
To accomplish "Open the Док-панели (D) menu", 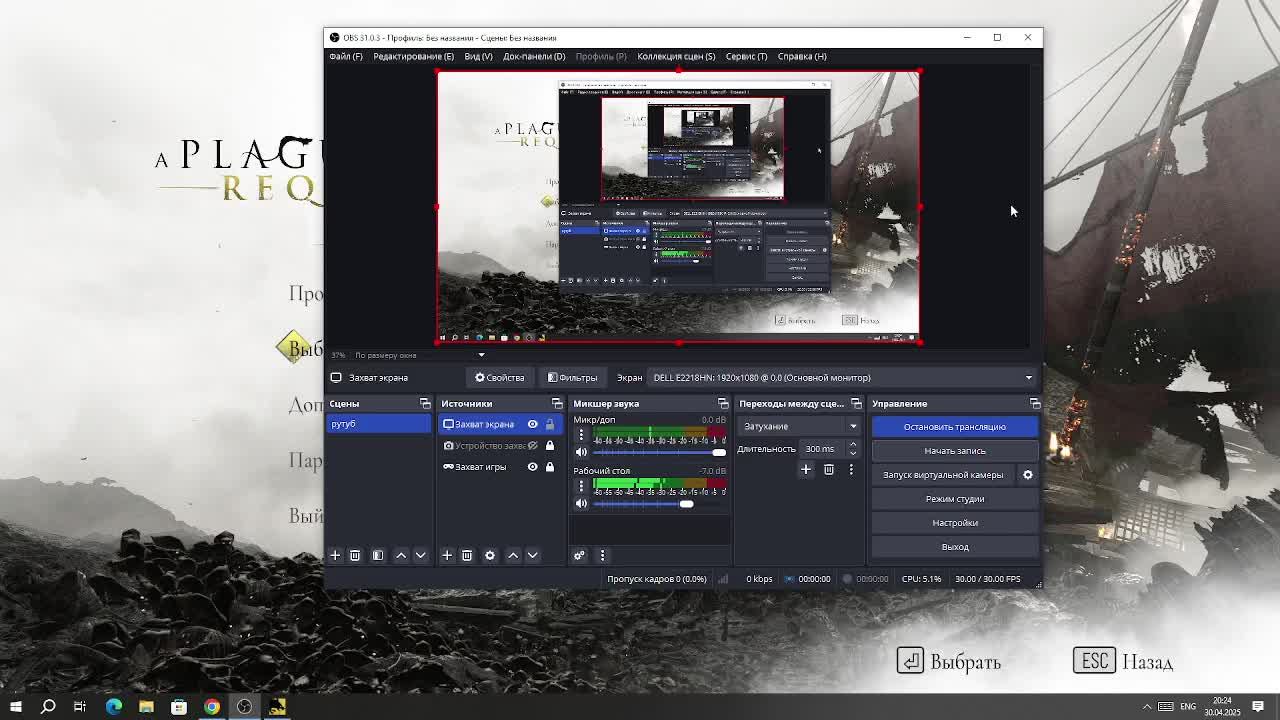I will 534,56.
